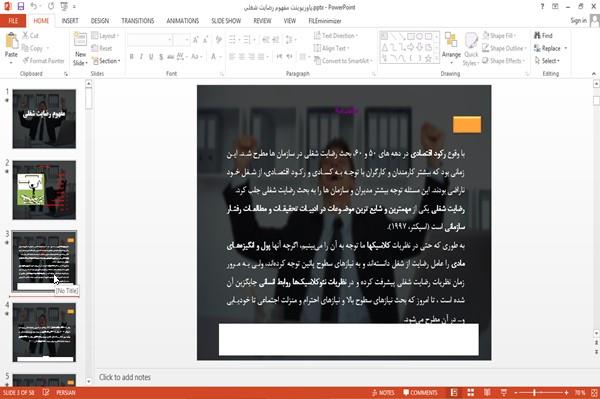
Task: Expand the Section dropdown
Action: point(106,61)
